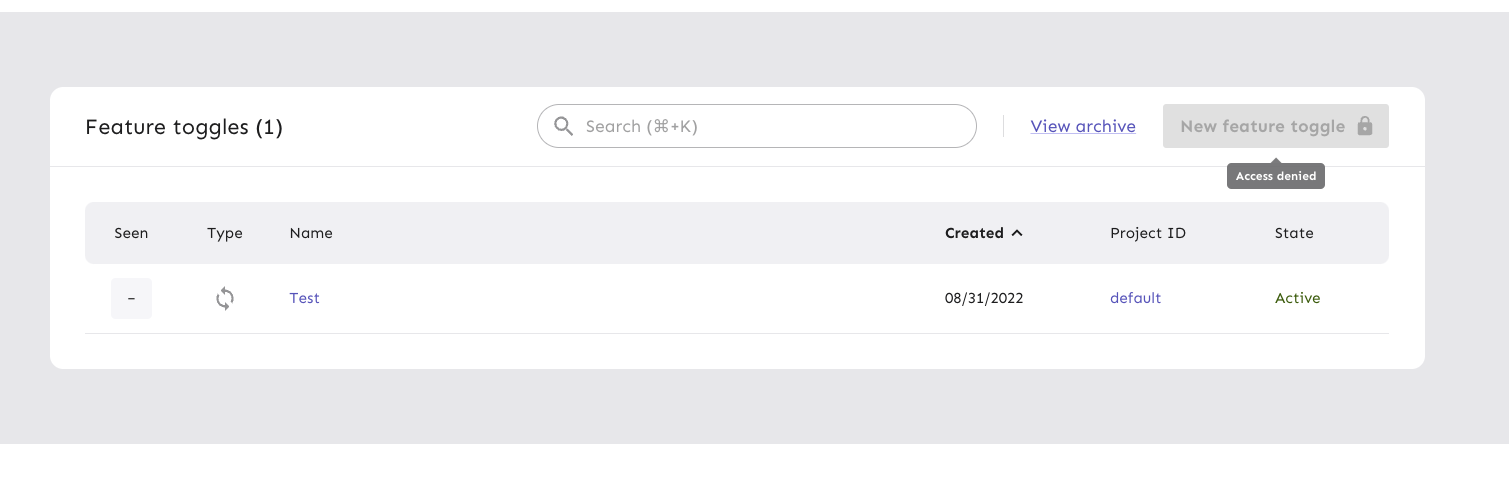This screenshot has width=1509, height=497.
Task: Open the default project link
Action: (1135, 298)
